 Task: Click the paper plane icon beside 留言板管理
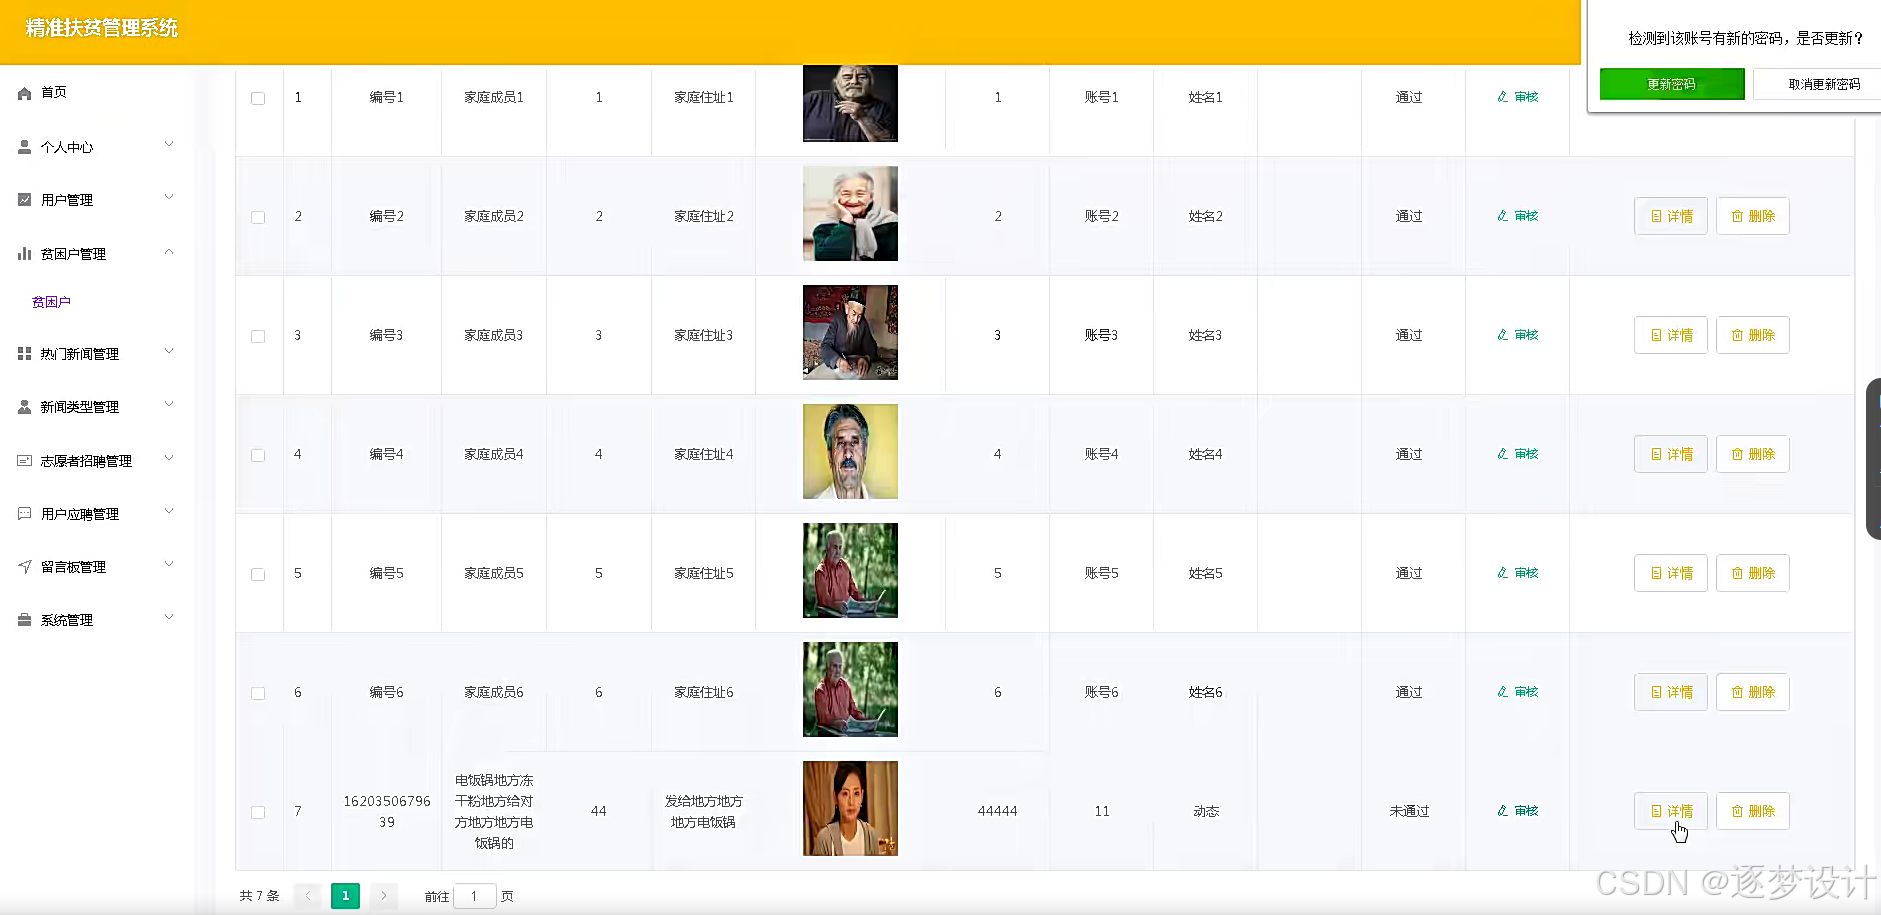(x=24, y=567)
